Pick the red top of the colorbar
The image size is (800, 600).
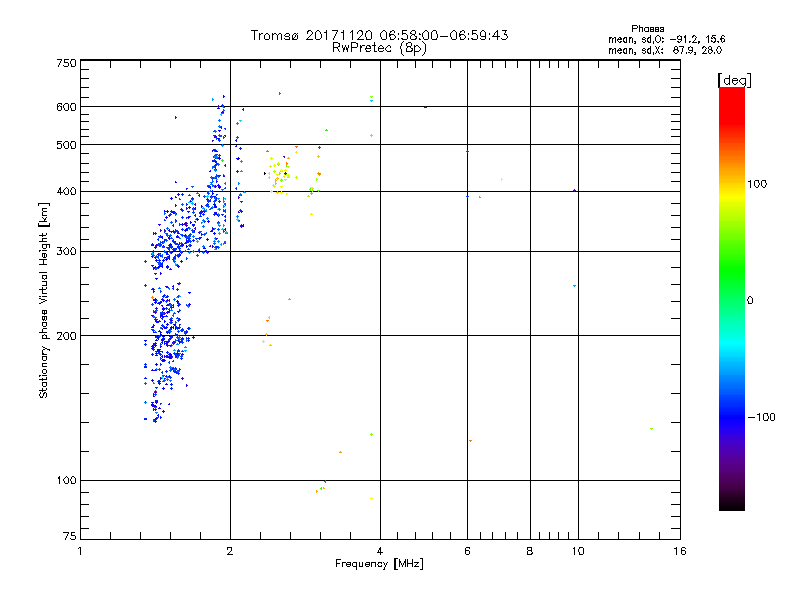point(731,93)
